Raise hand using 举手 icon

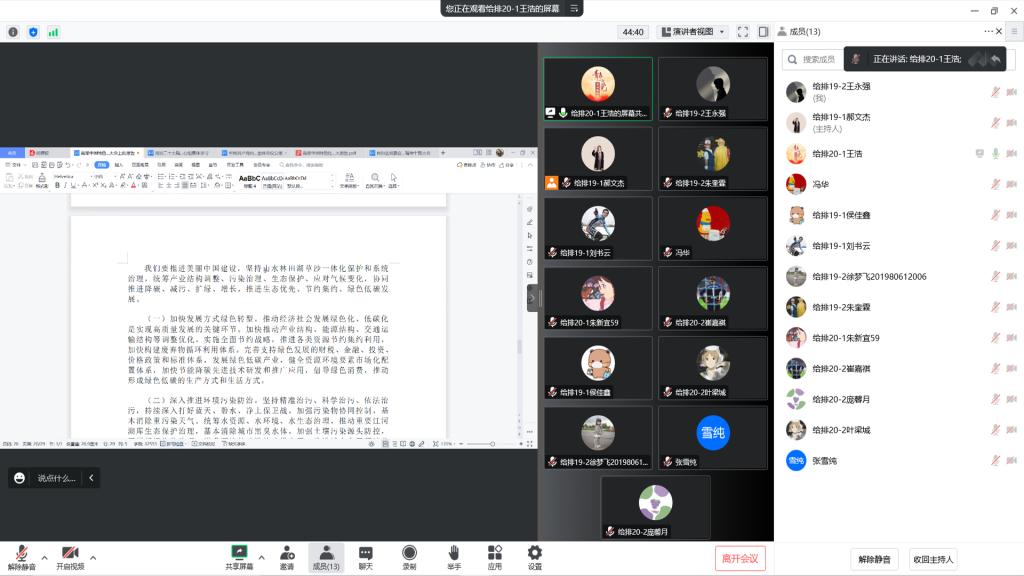click(x=454, y=553)
